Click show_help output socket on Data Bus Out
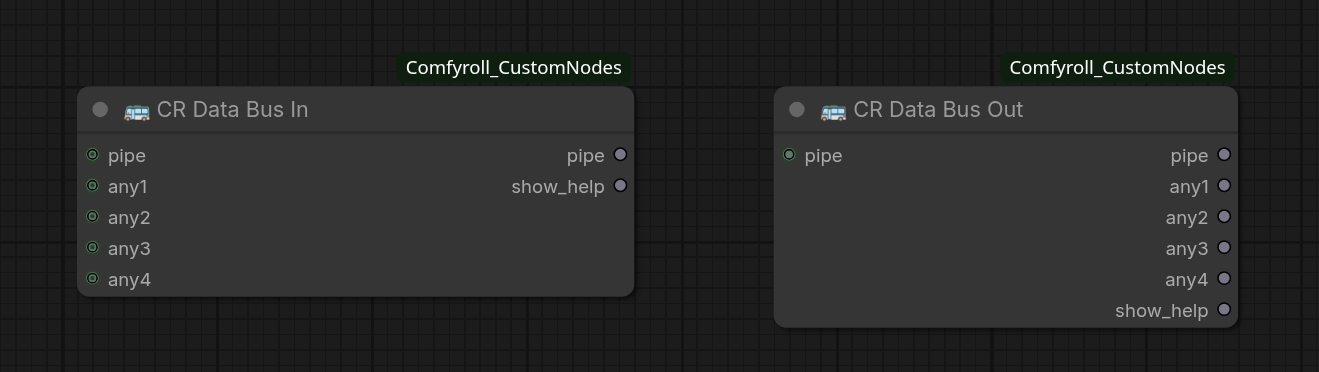Screen dimensions: 1319x372 click(x=1224, y=310)
